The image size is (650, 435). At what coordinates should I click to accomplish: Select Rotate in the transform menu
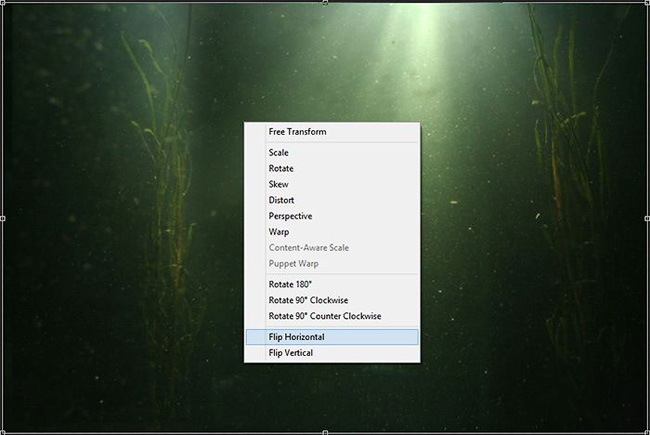coord(332,168)
